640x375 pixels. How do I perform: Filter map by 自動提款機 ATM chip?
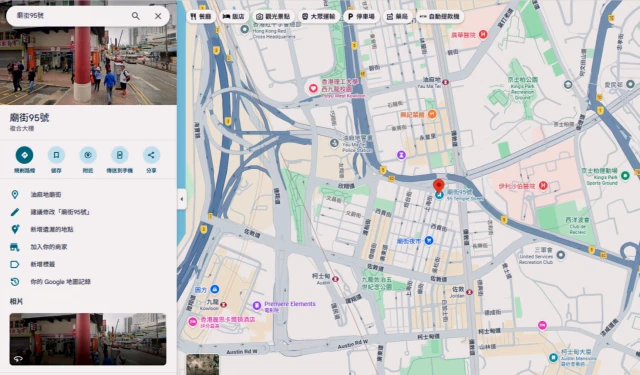point(440,16)
